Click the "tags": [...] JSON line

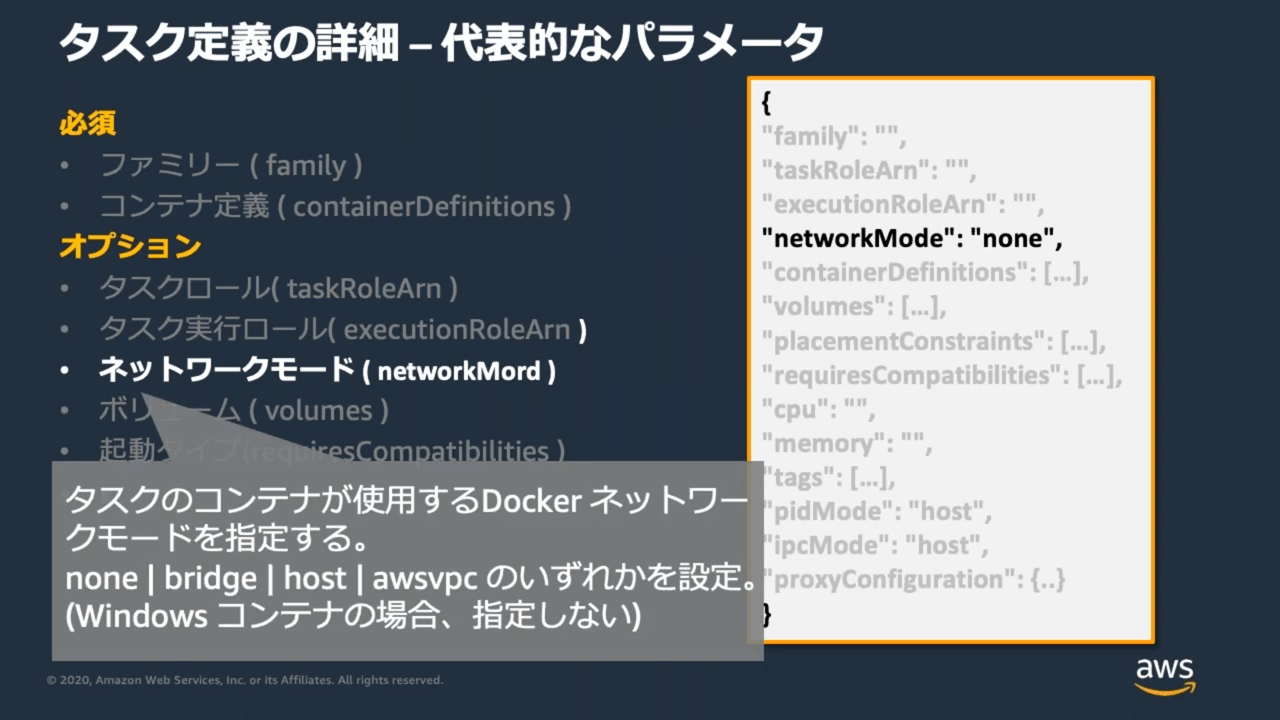coord(829,477)
